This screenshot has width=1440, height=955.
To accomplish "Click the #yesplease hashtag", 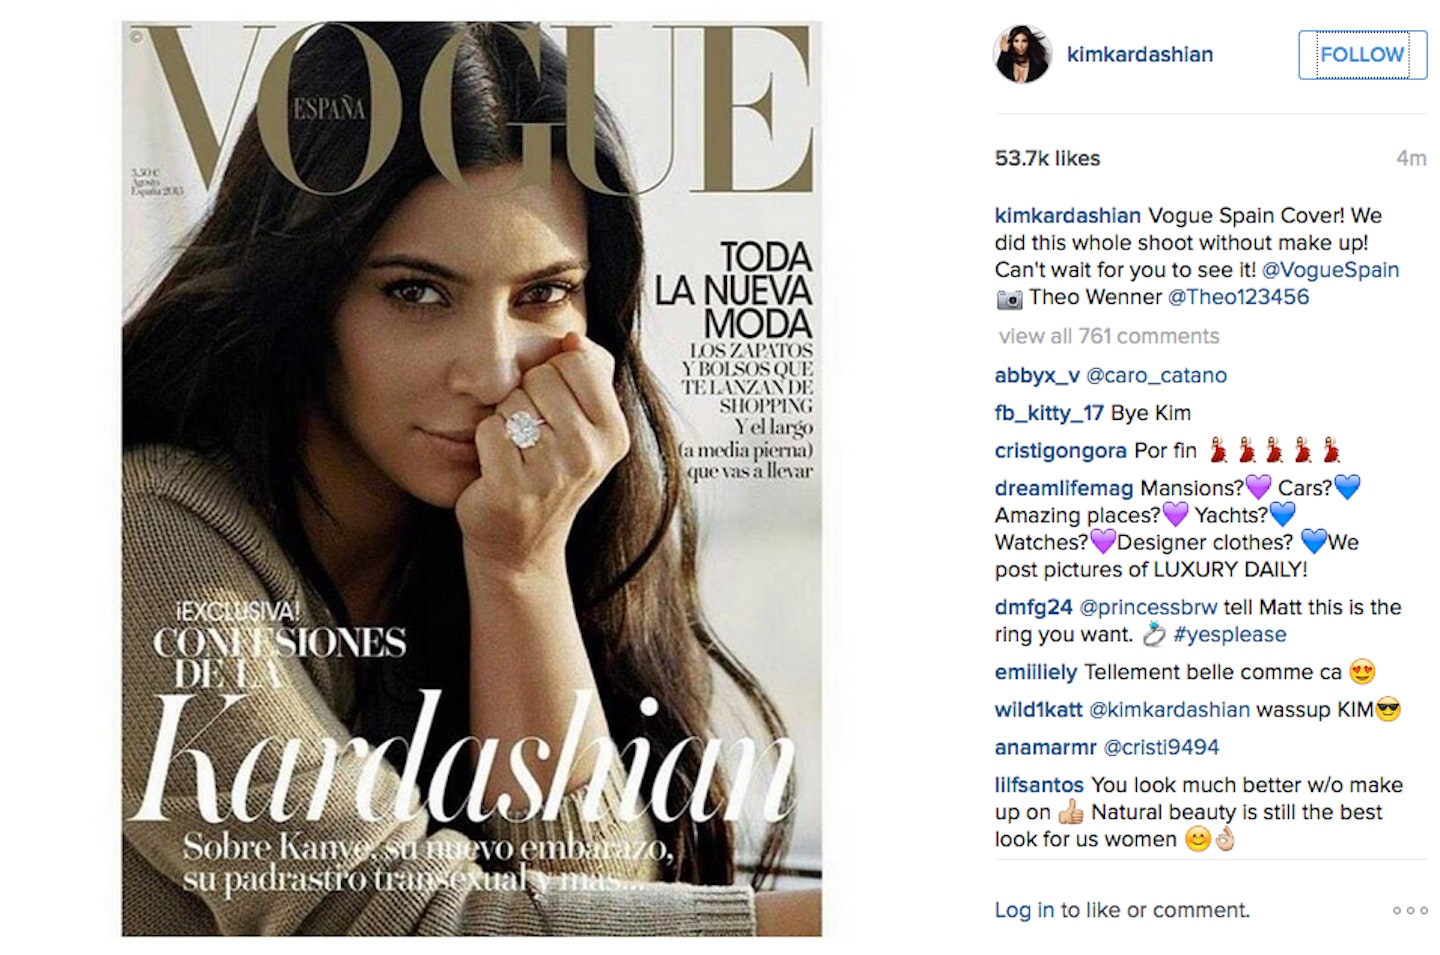I will (1229, 634).
